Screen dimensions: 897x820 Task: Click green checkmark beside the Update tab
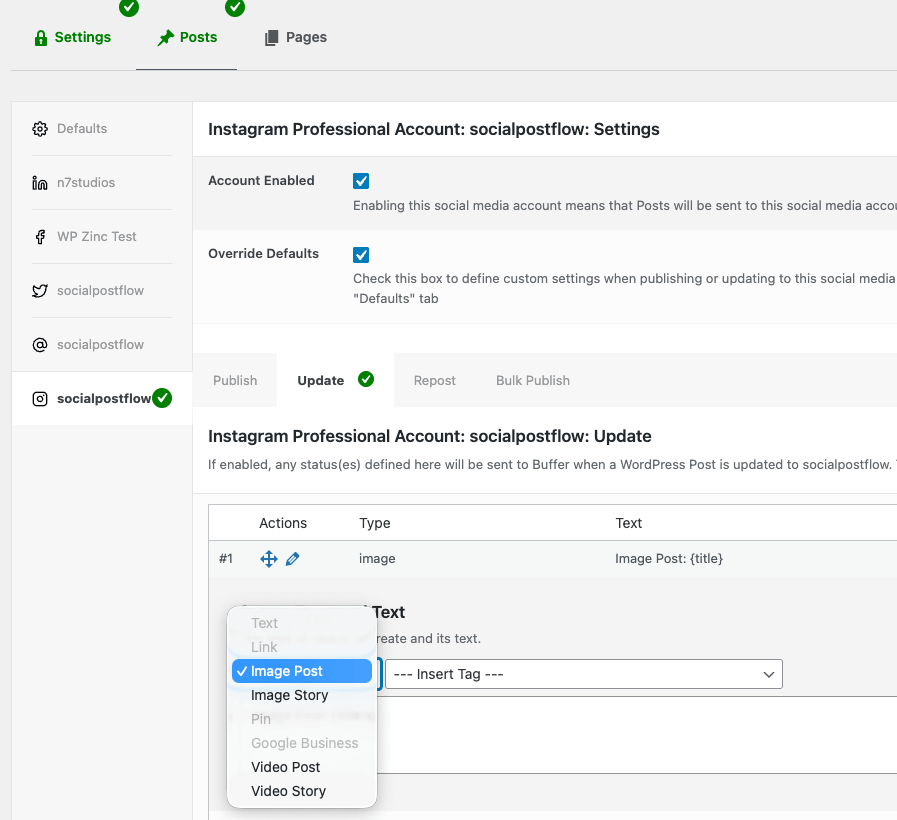[x=366, y=379]
